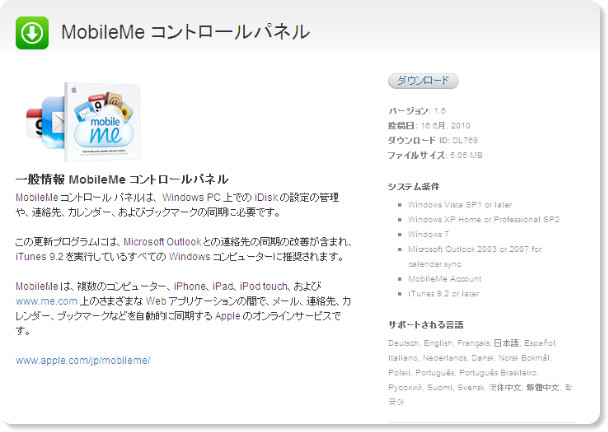Click the ダウンロード button
The height and width of the screenshot is (432, 608).
tap(423, 81)
